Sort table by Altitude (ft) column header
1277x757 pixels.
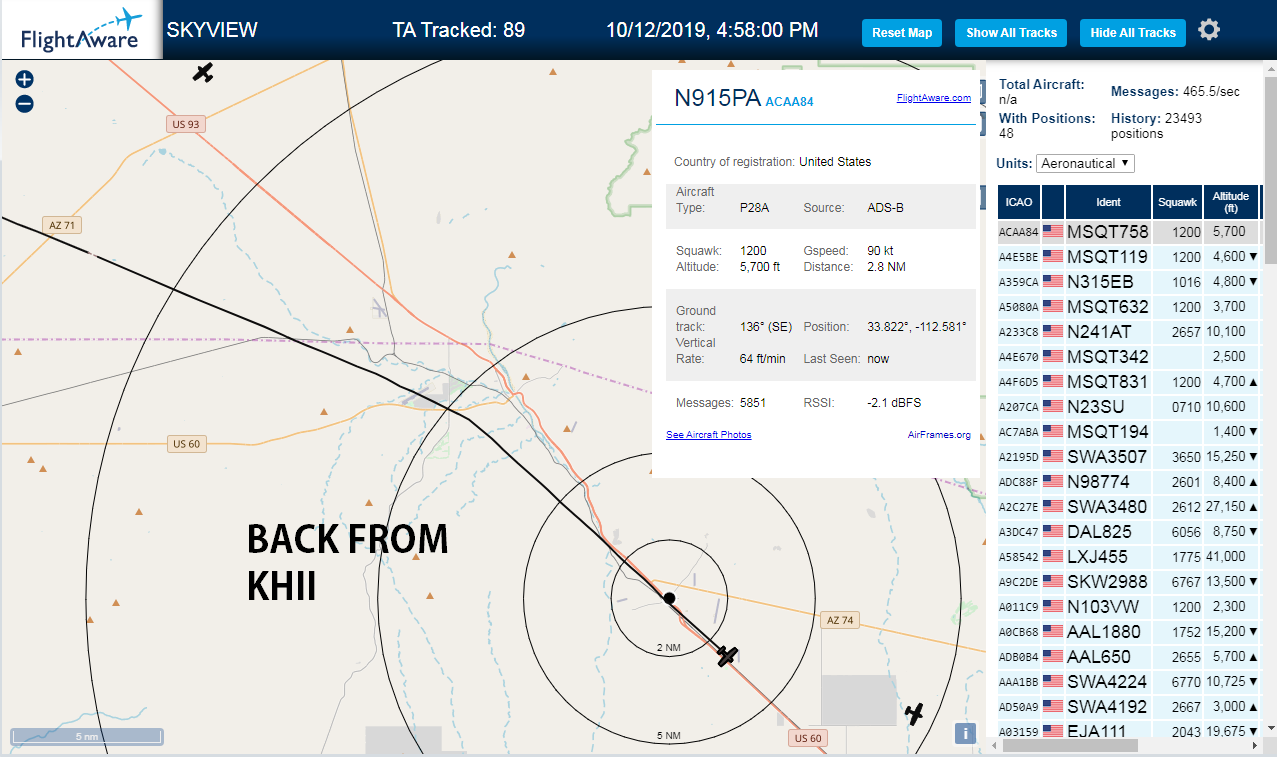pyautogui.click(x=1231, y=202)
